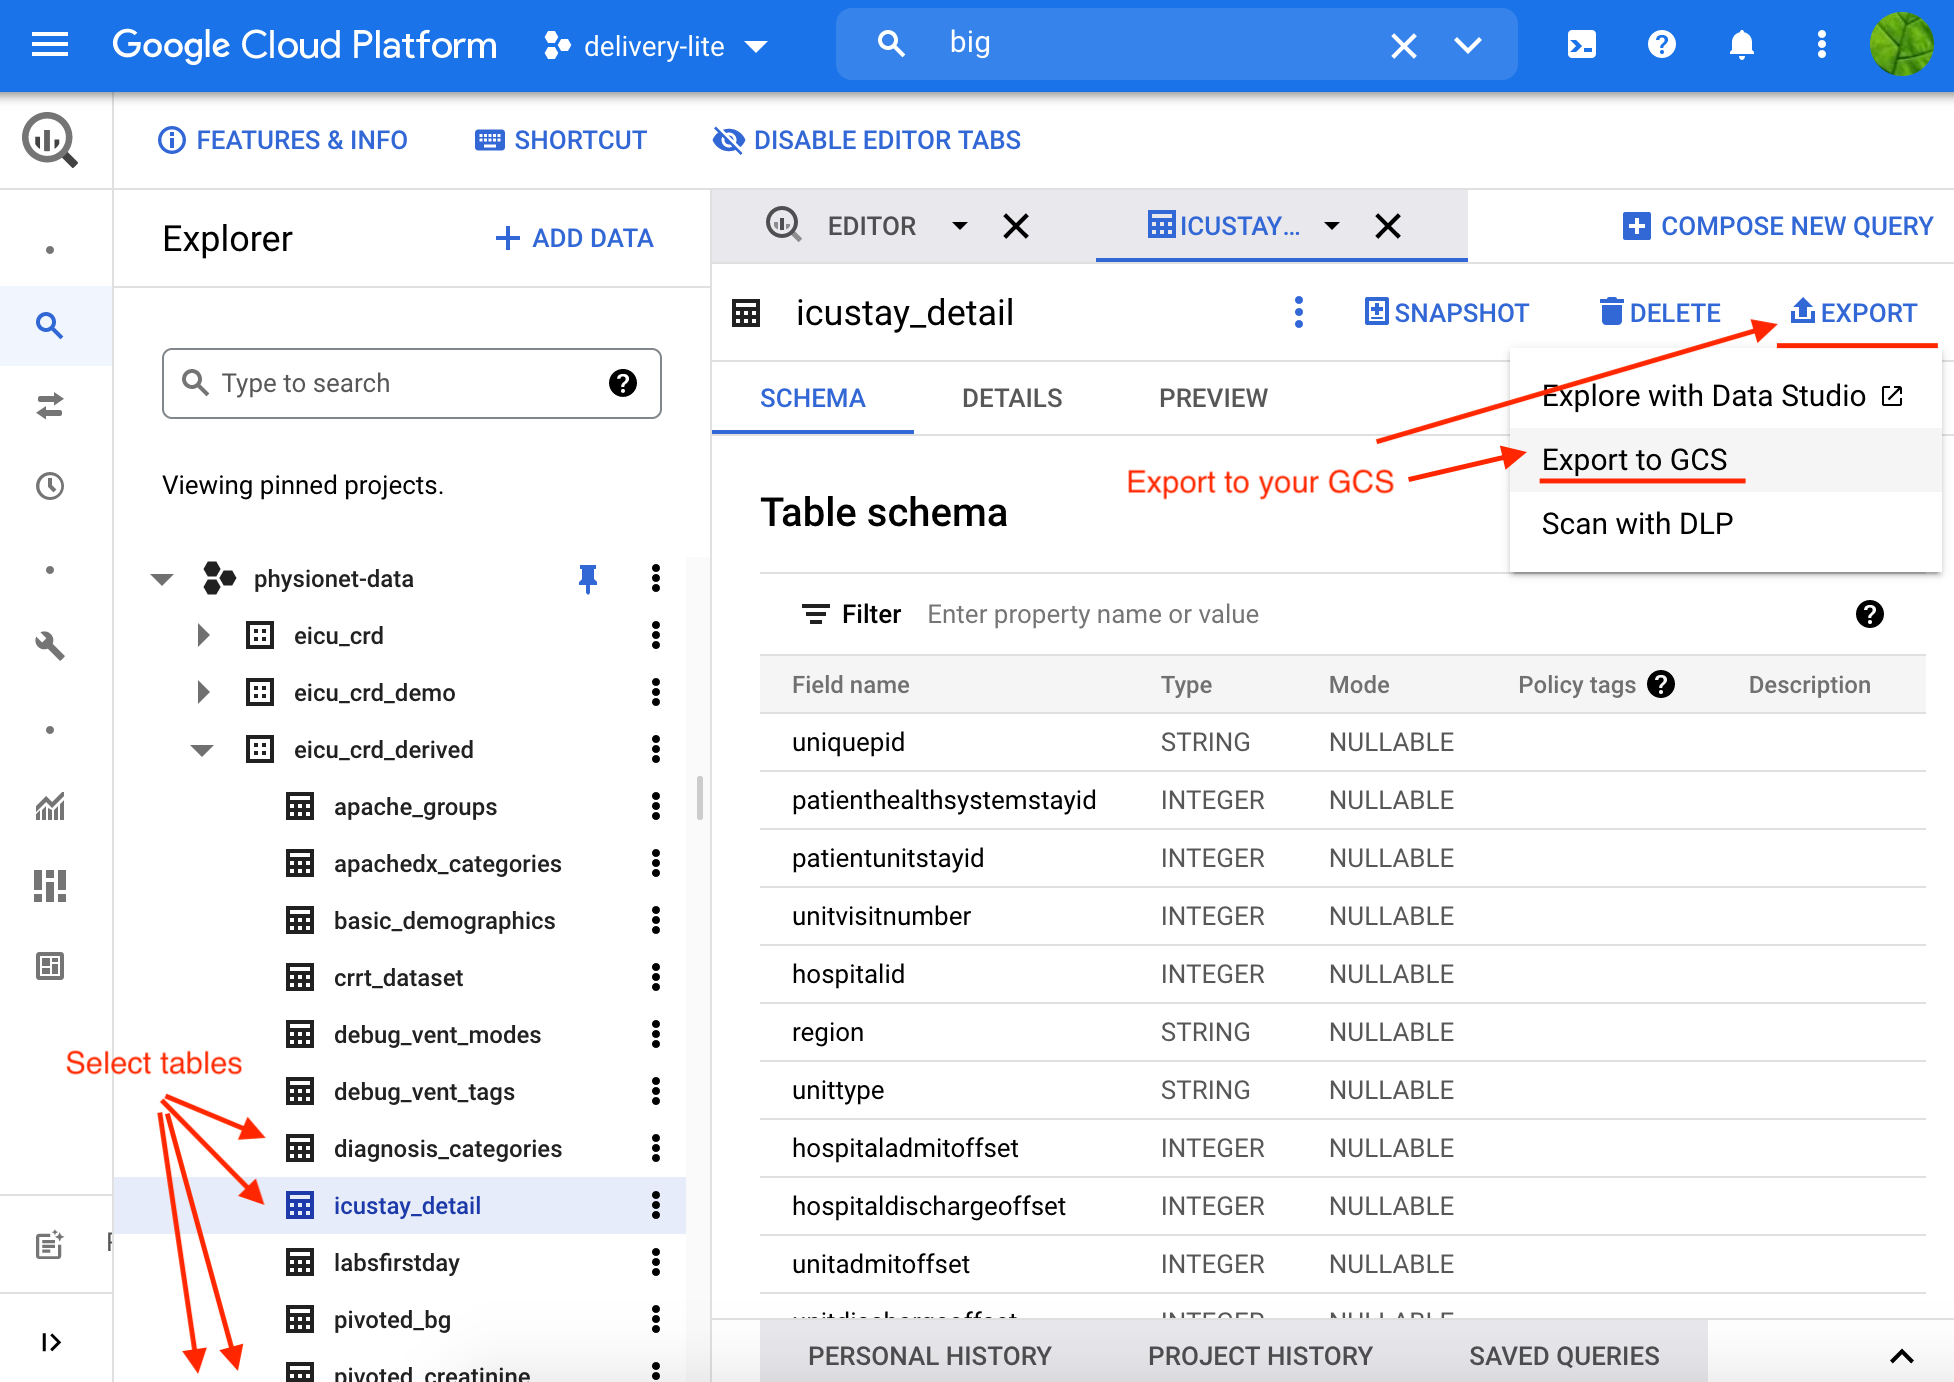Clear the search box text
The height and width of the screenshot is (1382, 1954).
[x=1403, y=45]
